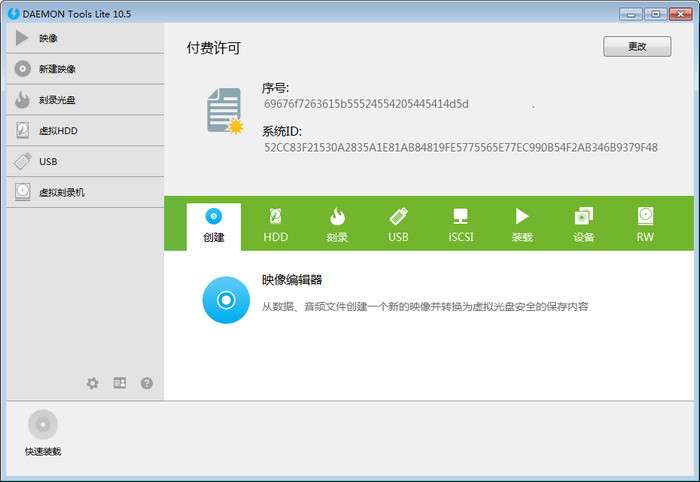Viewport: 700px width, 482px height.
Task: Click the image editor description text
Action: pos(425,307)
